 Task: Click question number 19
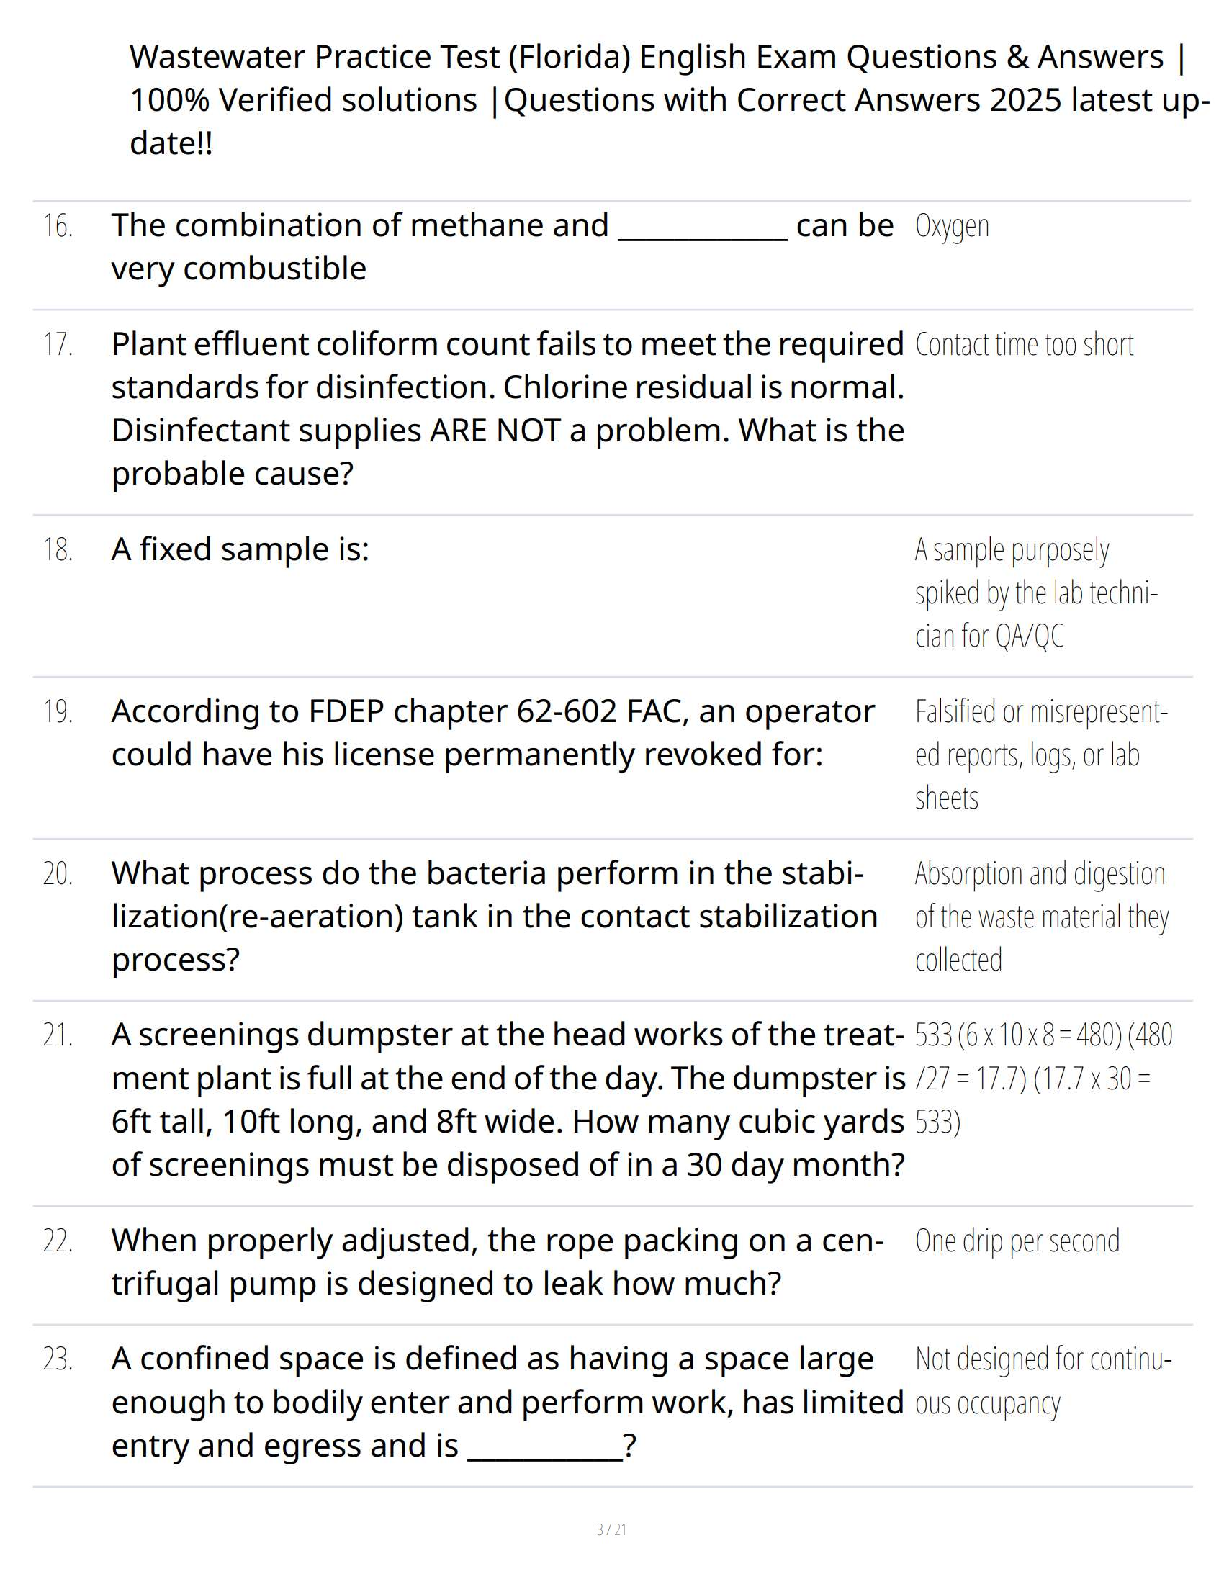(58, 712)
